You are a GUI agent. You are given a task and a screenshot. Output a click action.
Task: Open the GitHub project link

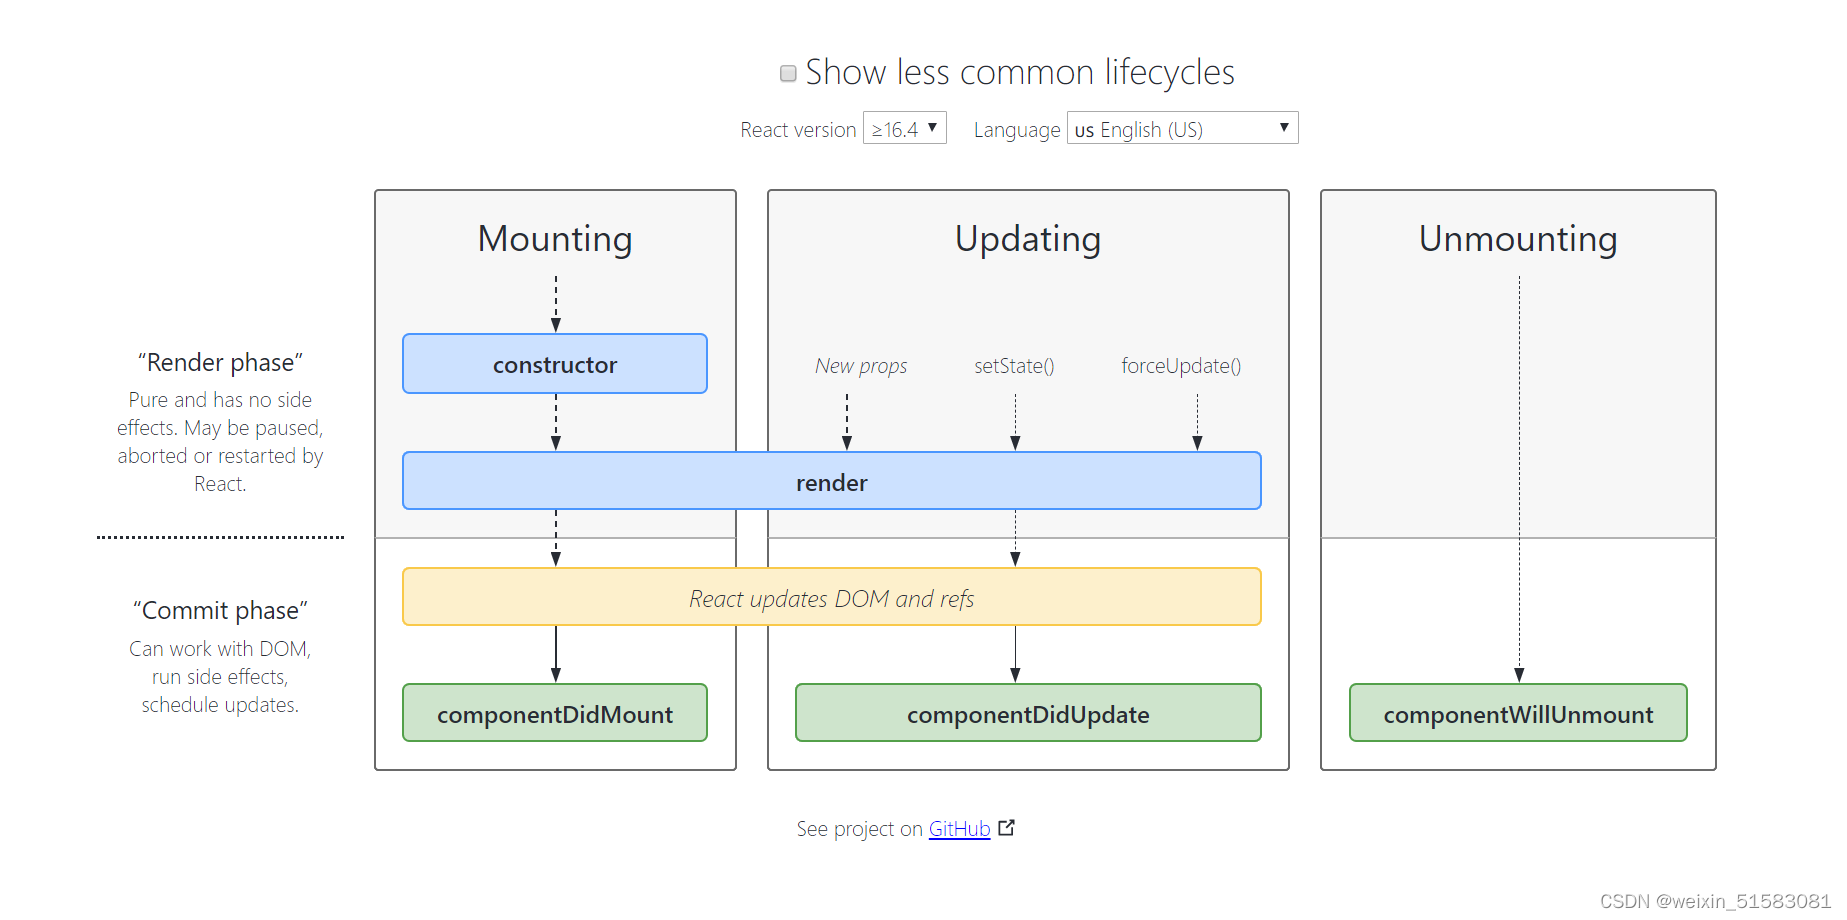click(959, 829)
